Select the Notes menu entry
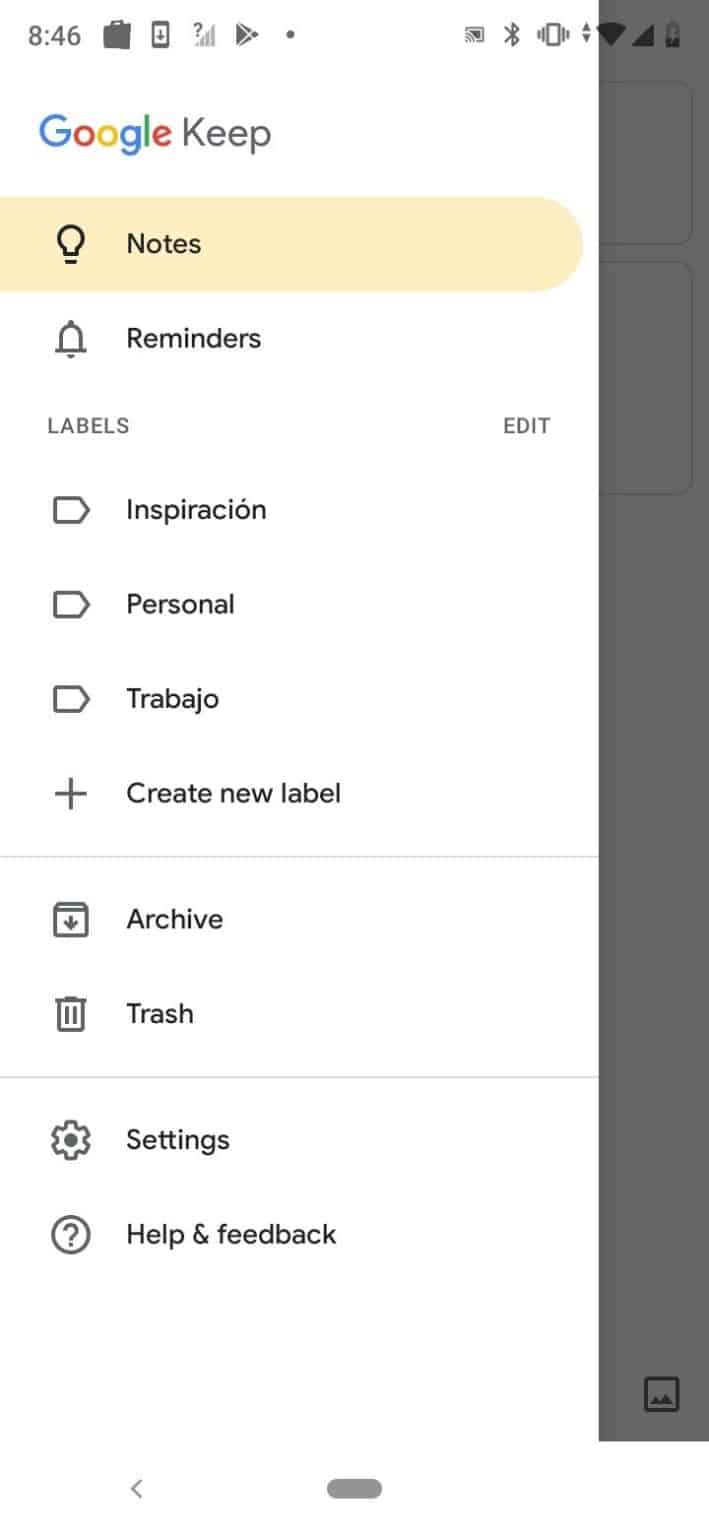Screen dimensions: 709x1536 [163, 242]
